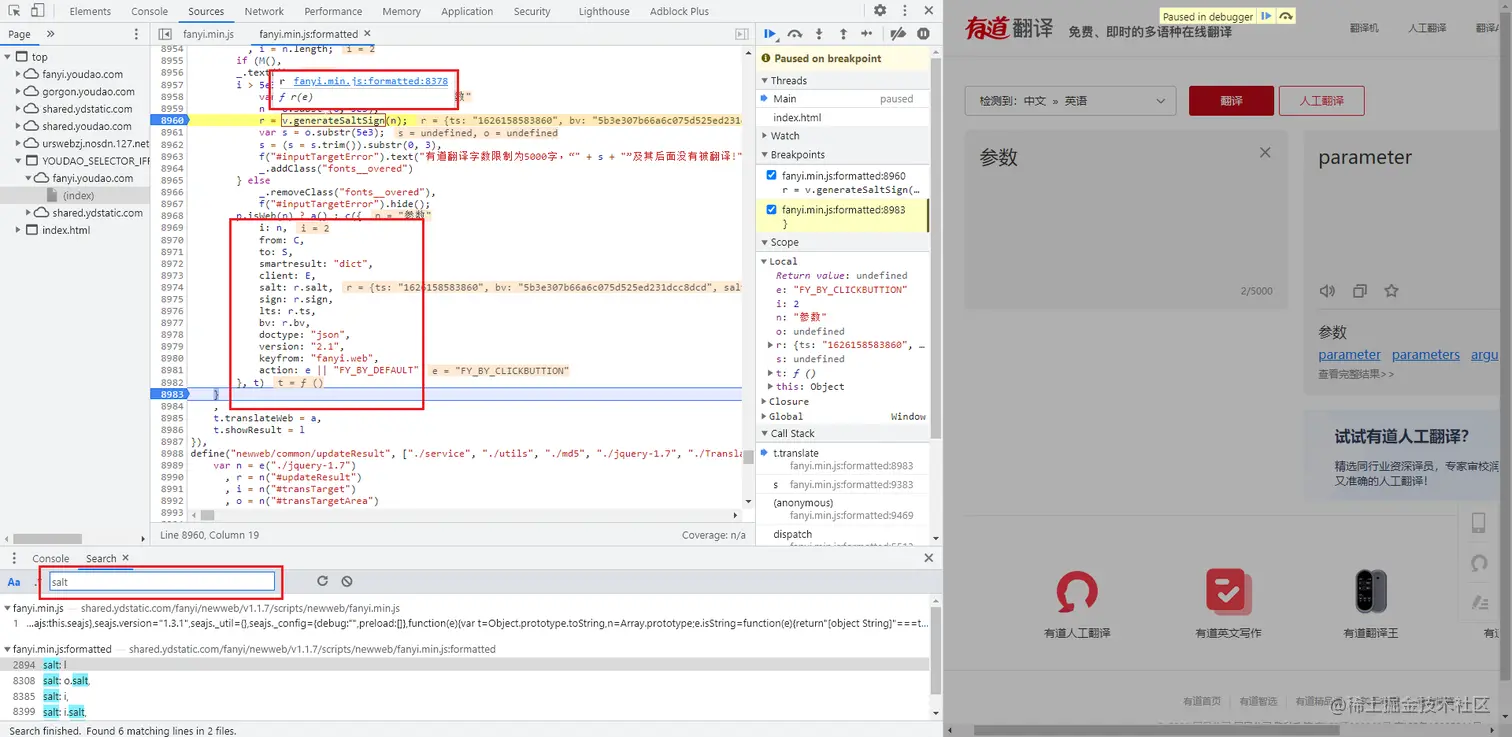Step into next function call
The width and height of the screenshot is (1512, 737).
tap(820, 33)
